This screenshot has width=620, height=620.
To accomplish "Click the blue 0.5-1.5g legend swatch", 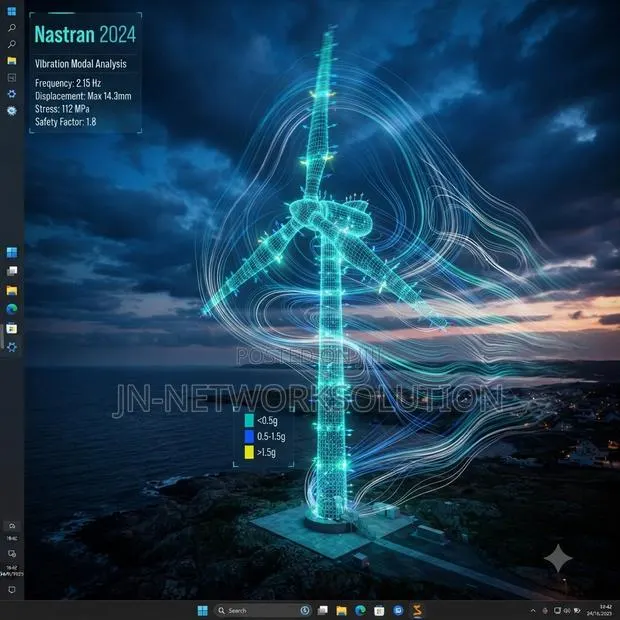I will [x=249, y=436].
